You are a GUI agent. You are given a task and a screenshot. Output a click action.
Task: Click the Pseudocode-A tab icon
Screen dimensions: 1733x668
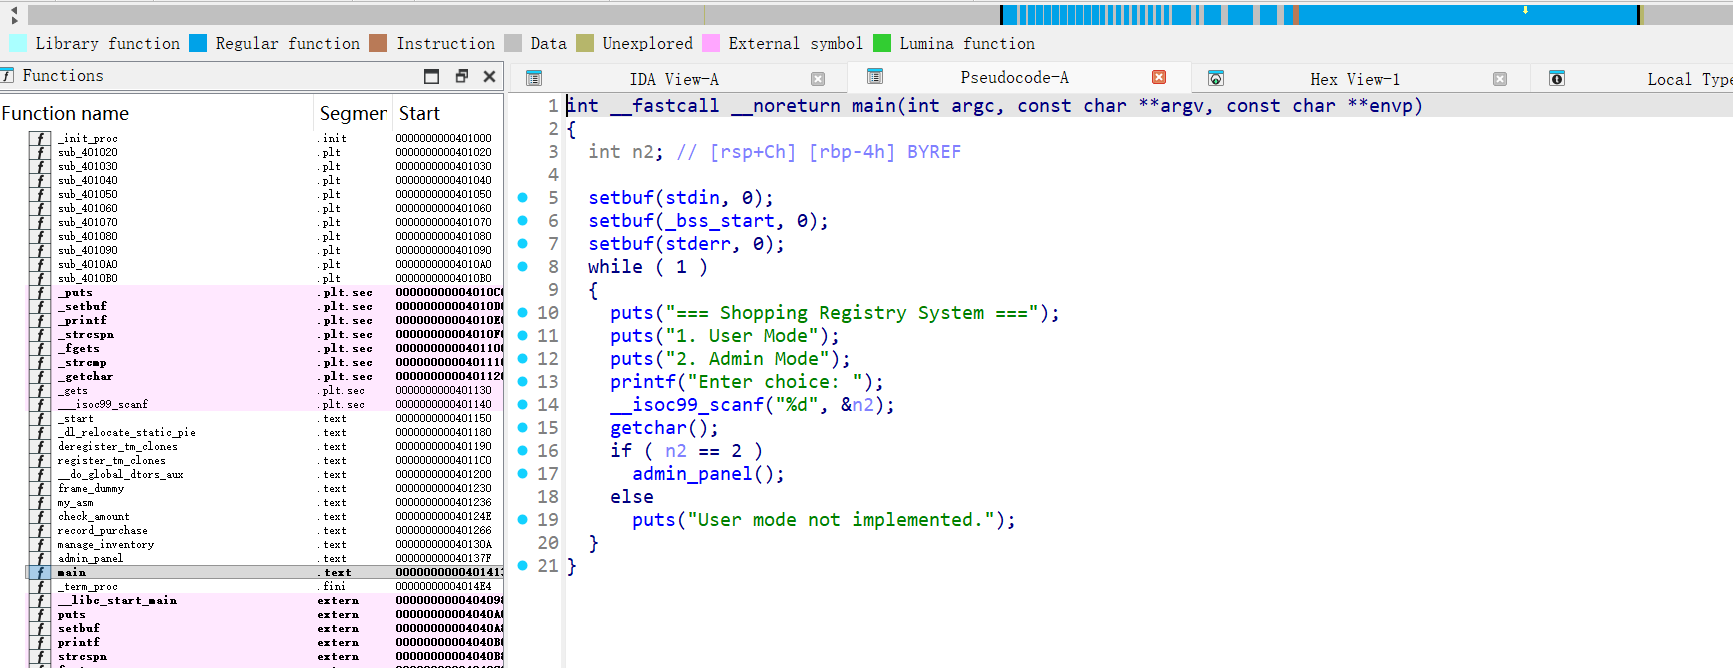pyautogui.click(x=875, y=76)
